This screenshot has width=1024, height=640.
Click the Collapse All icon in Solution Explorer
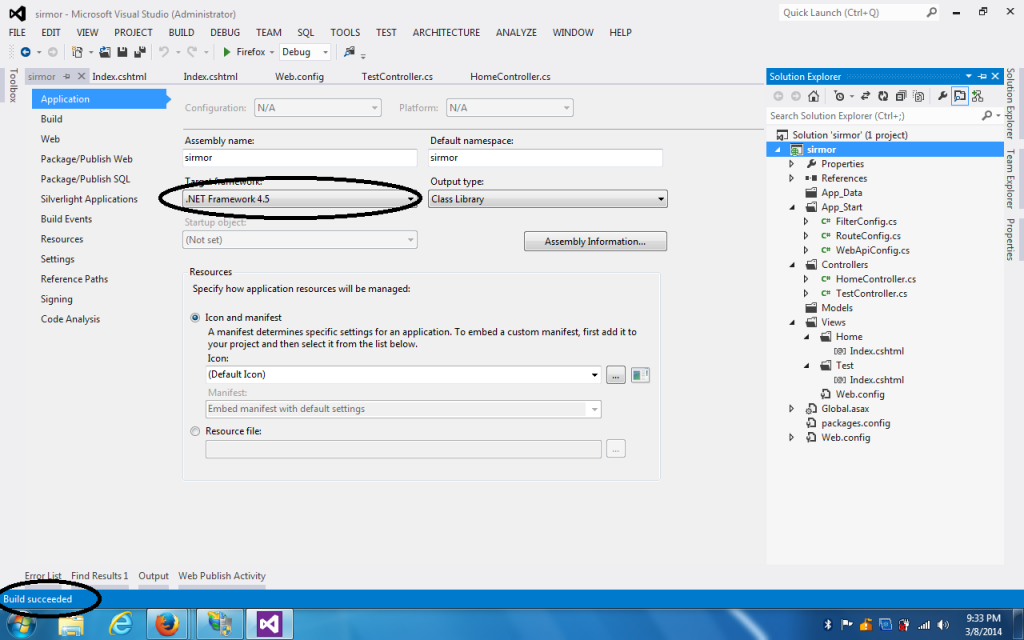pyautogui.click(x=901, y=97)
